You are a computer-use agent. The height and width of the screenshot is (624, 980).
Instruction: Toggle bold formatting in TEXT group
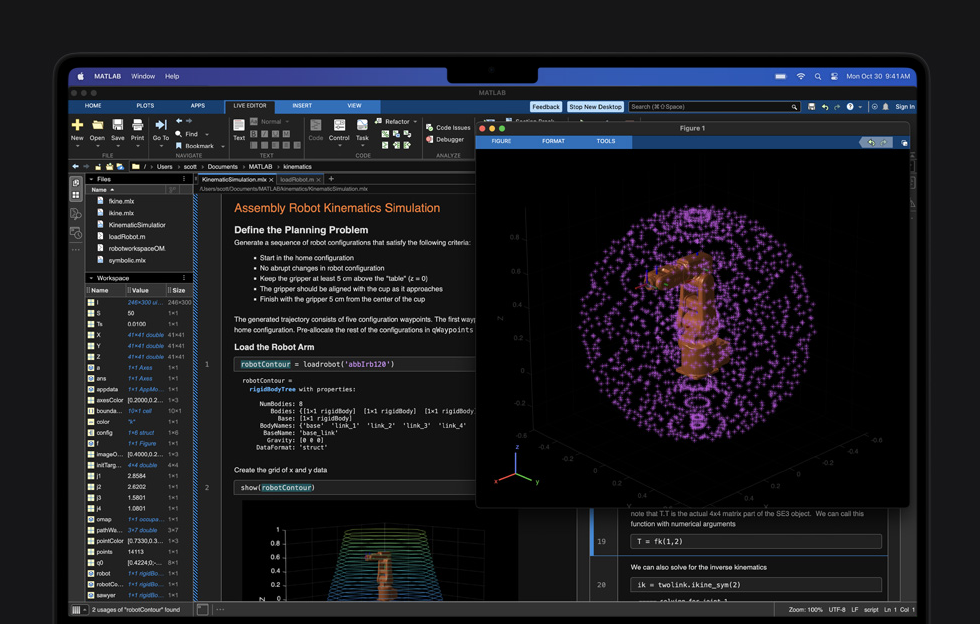[254, 134]
